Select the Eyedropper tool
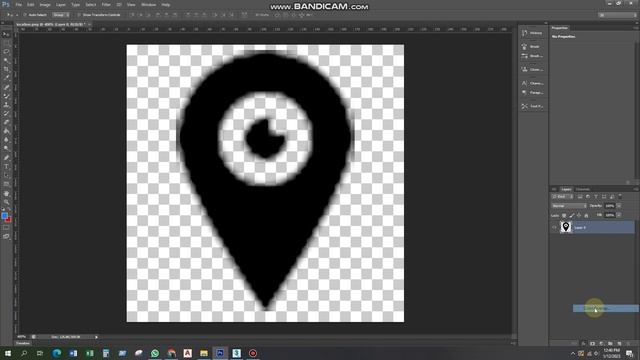This screenshot has width=640, height=360. [6, 78]
